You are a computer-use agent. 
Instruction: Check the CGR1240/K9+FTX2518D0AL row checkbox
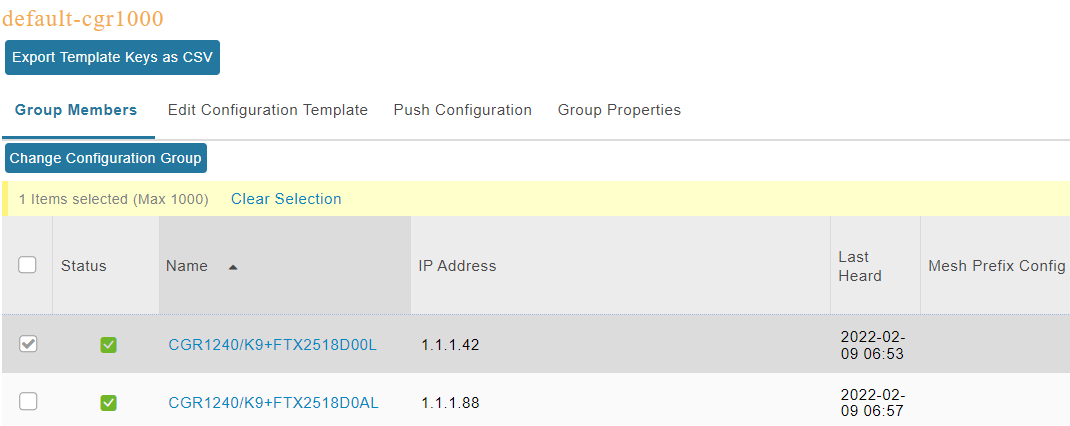pyautogui.click(x=28, y=402)
